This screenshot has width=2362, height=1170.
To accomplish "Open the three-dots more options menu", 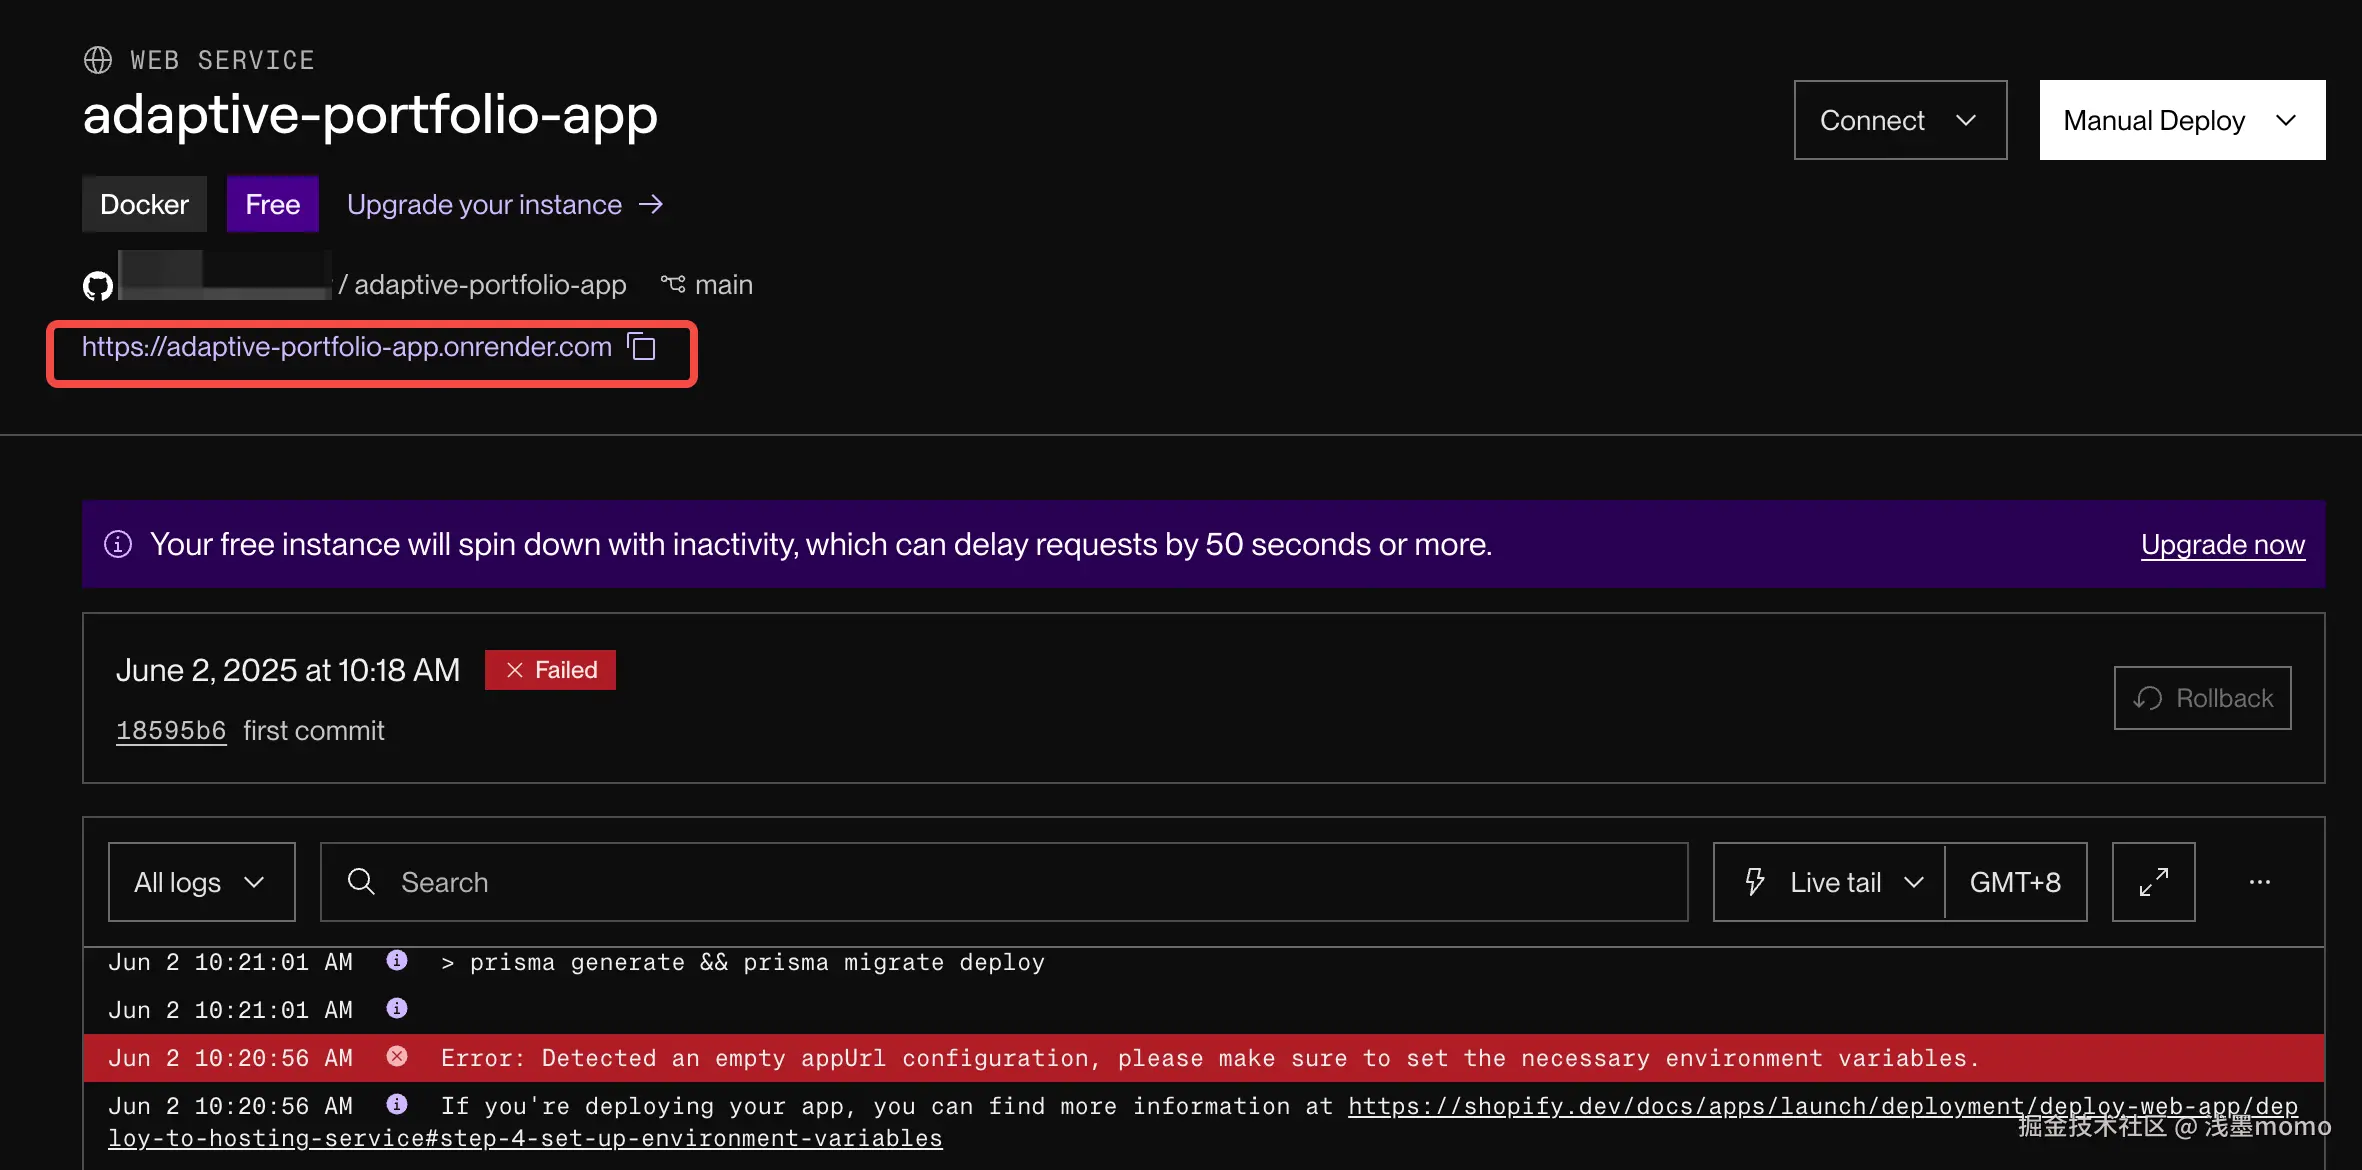I will coord(2259,882).
